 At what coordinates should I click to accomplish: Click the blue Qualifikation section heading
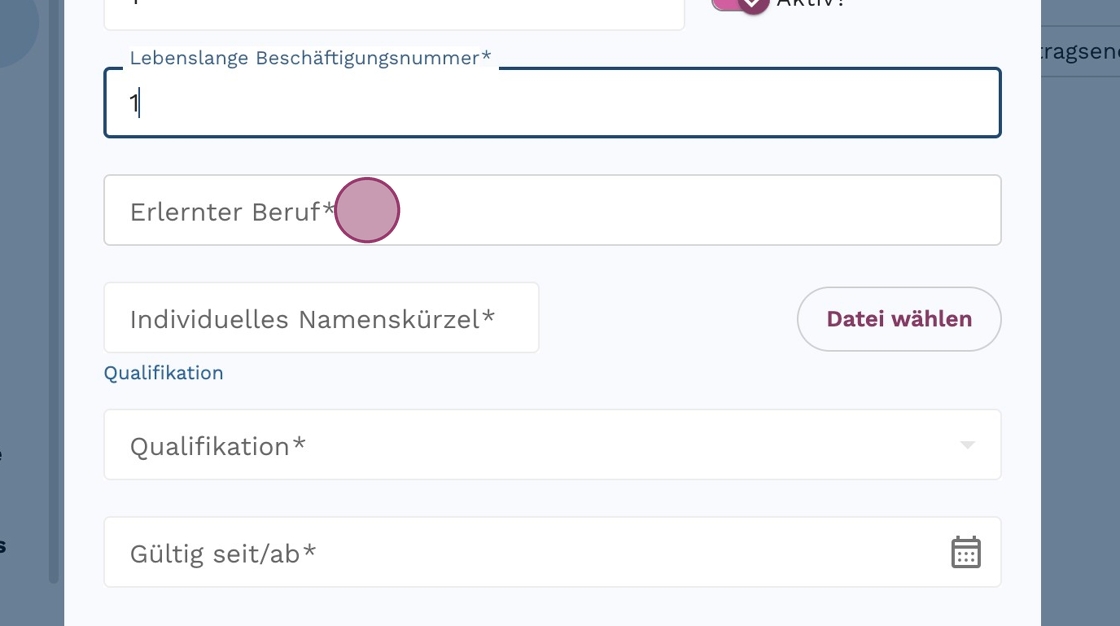click(164, 373)
